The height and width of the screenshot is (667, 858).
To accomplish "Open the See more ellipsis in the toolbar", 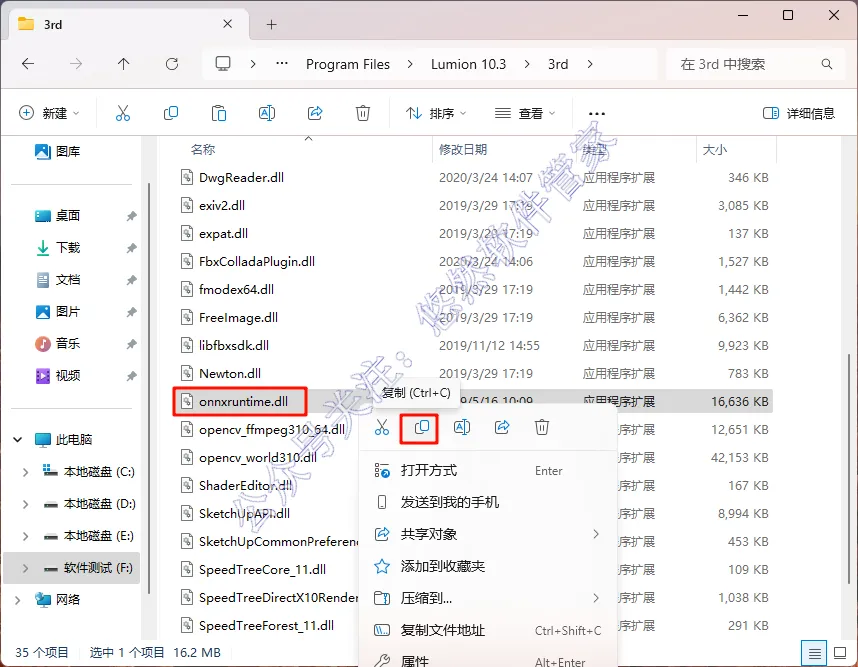I will [596, 113].
